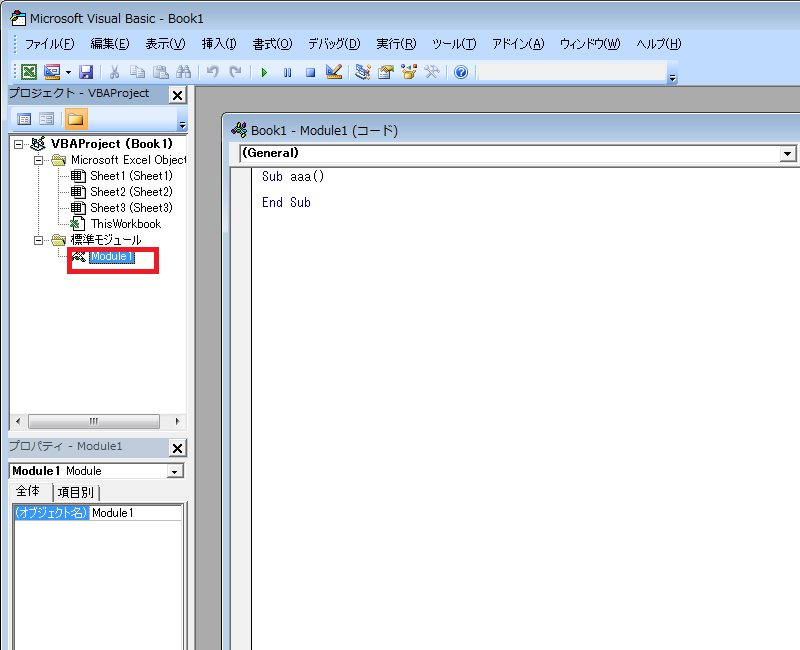Image resolution: width=800 pixels, height=650 pixels.
Task: Open Properties Window from the toolbar icon
Action: coord(386,72)
